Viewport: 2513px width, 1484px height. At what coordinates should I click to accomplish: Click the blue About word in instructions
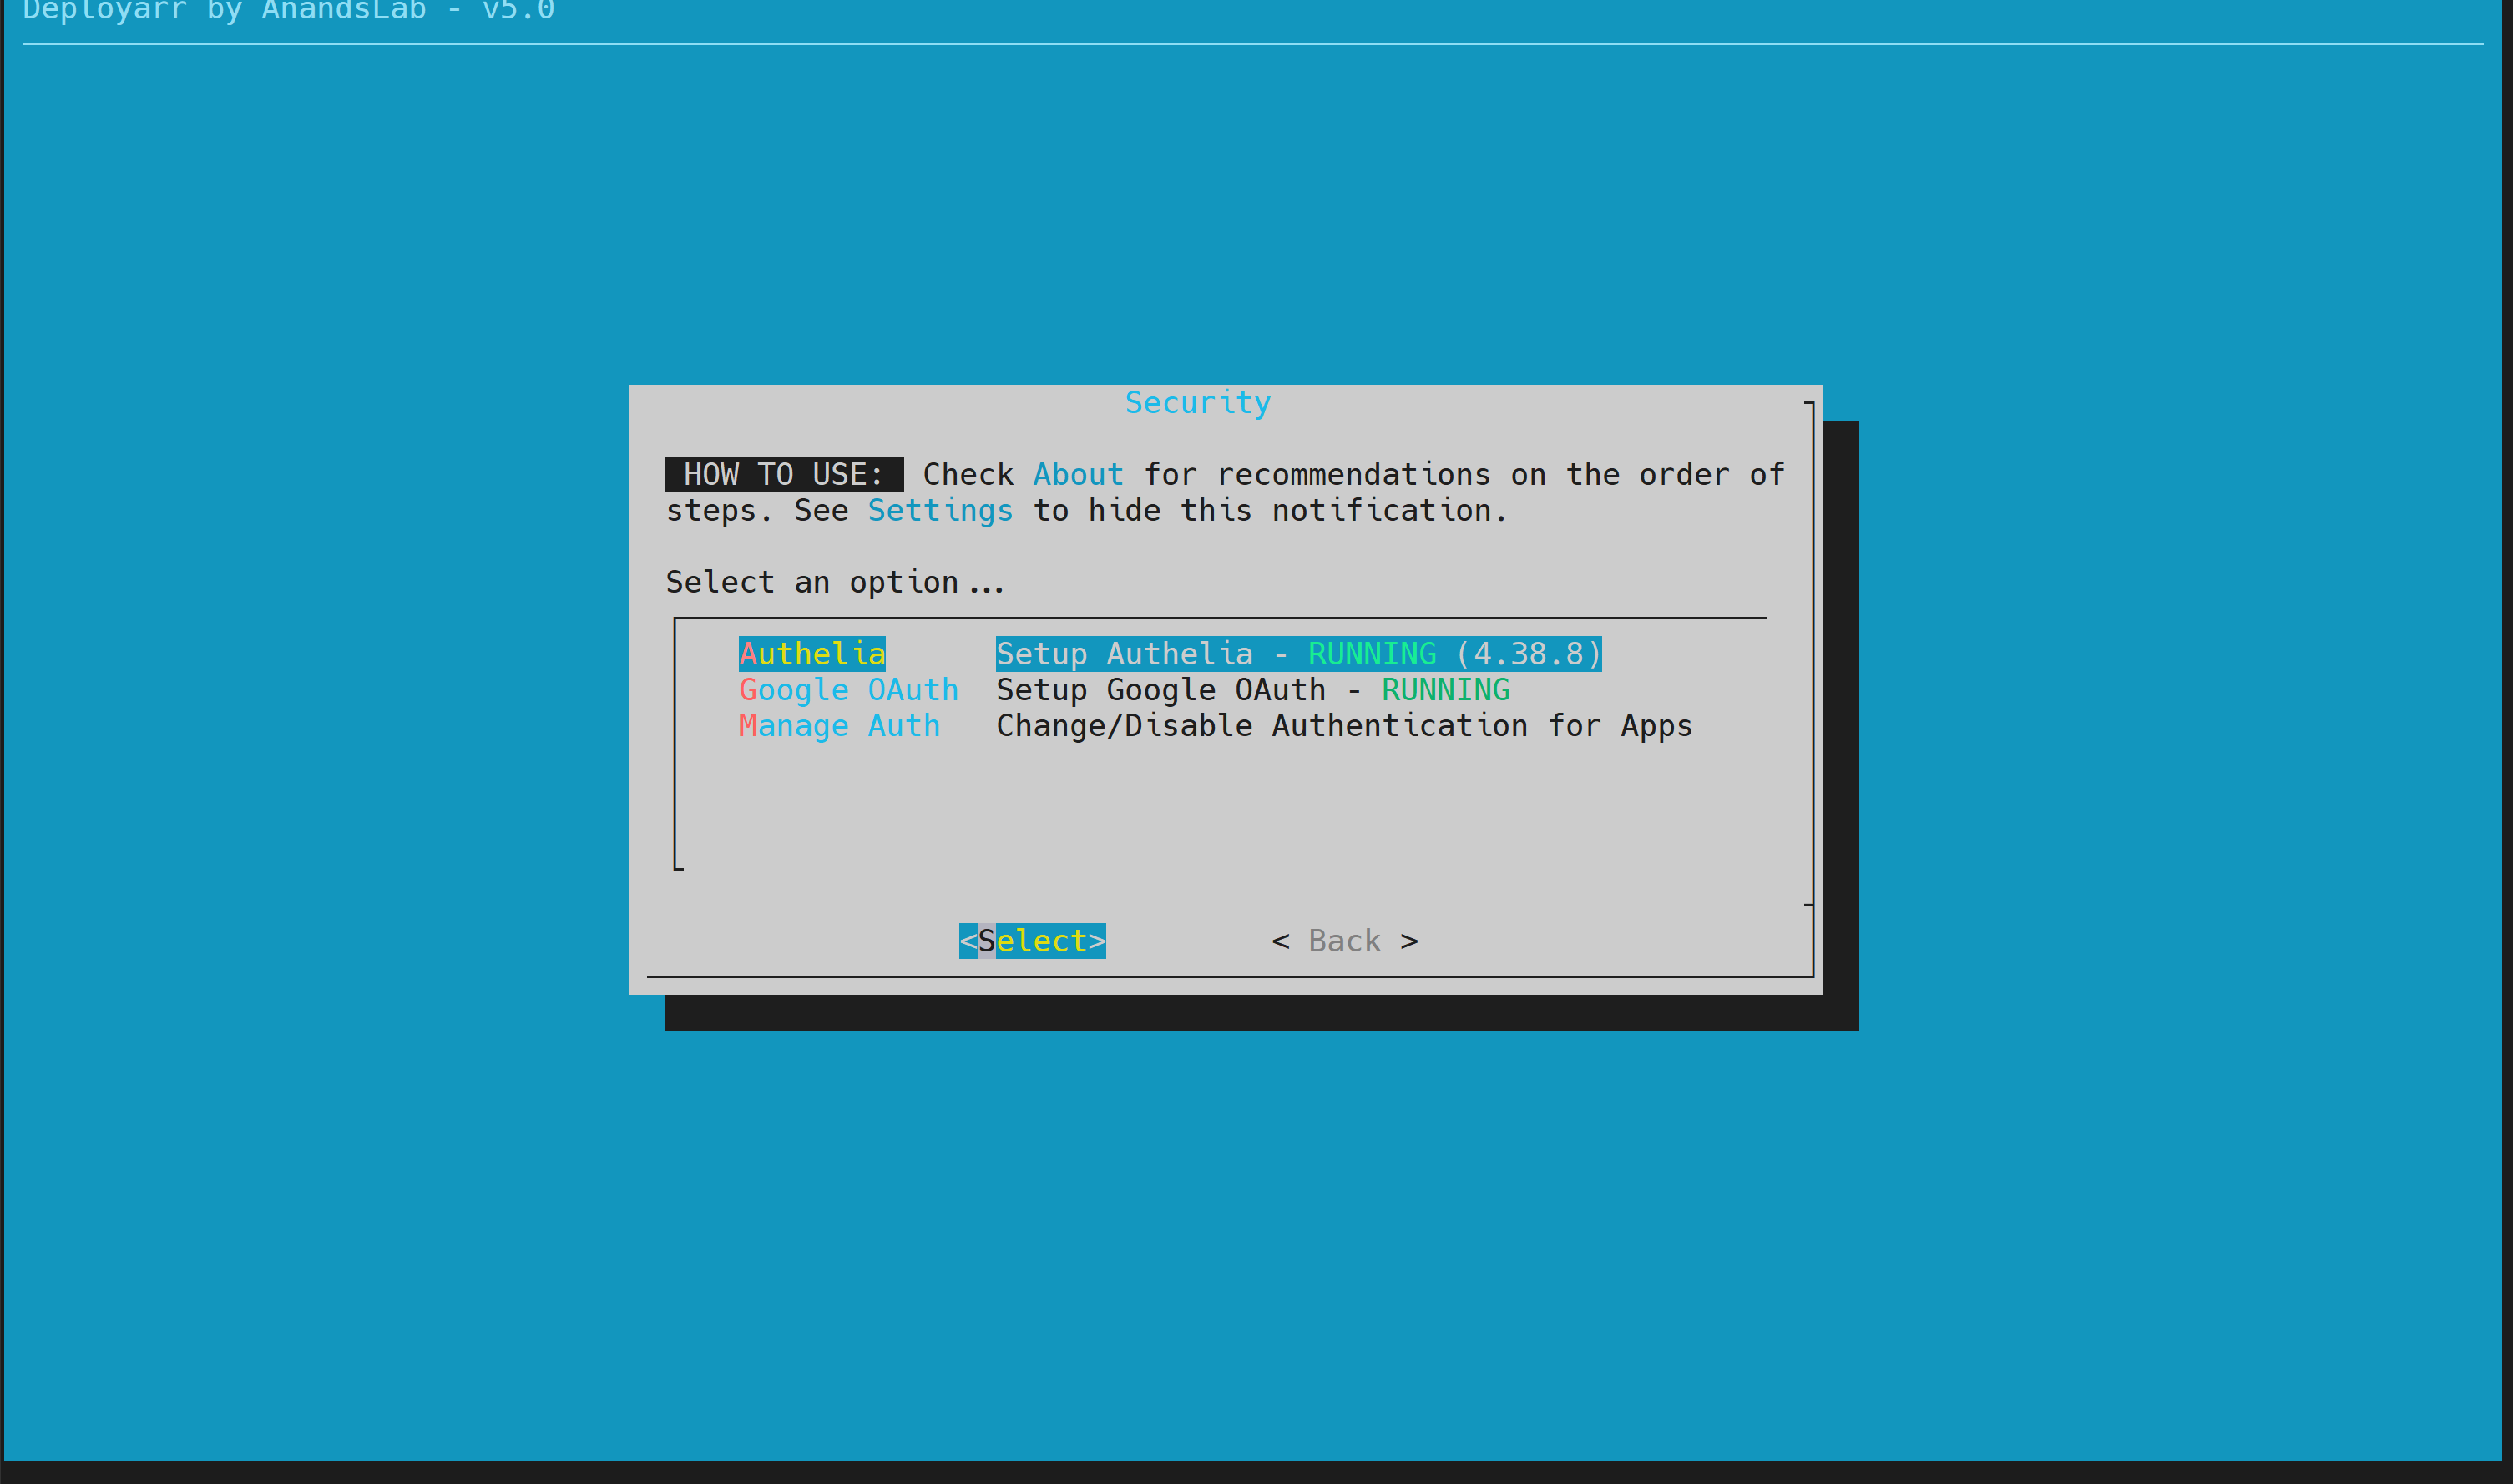(1077, 474)
